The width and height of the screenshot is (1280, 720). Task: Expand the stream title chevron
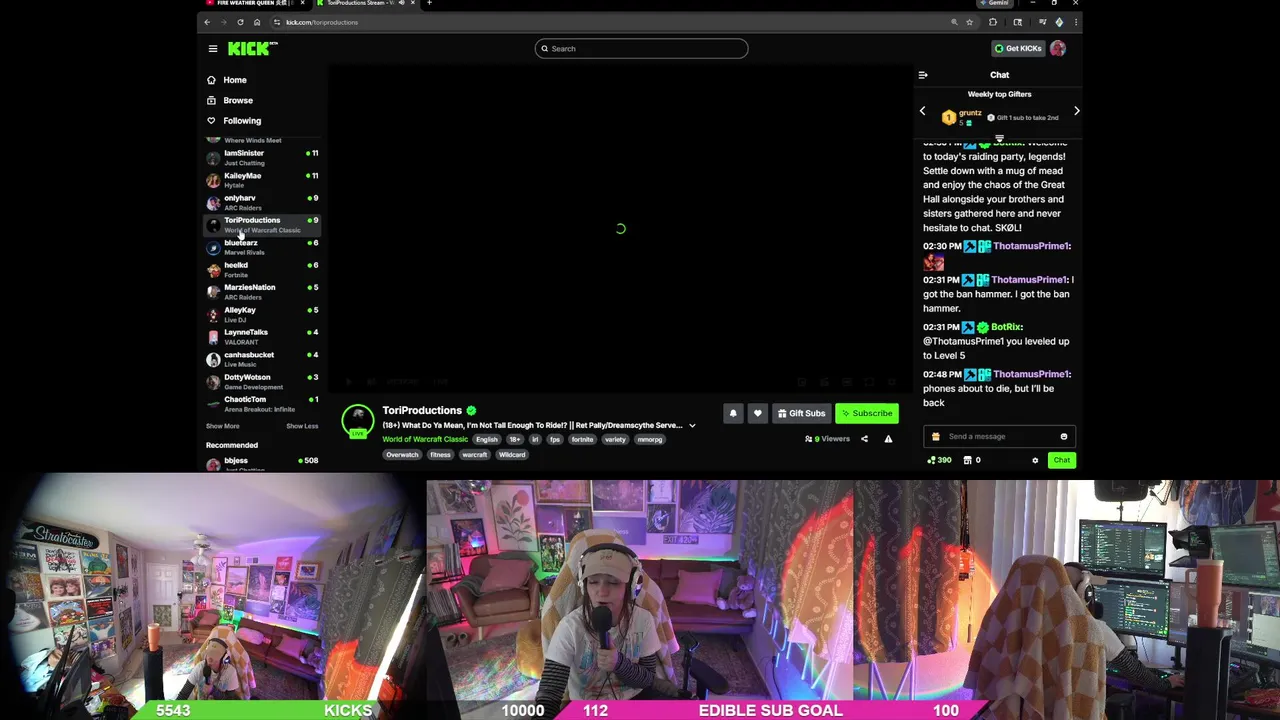click(x=691, y=426)
